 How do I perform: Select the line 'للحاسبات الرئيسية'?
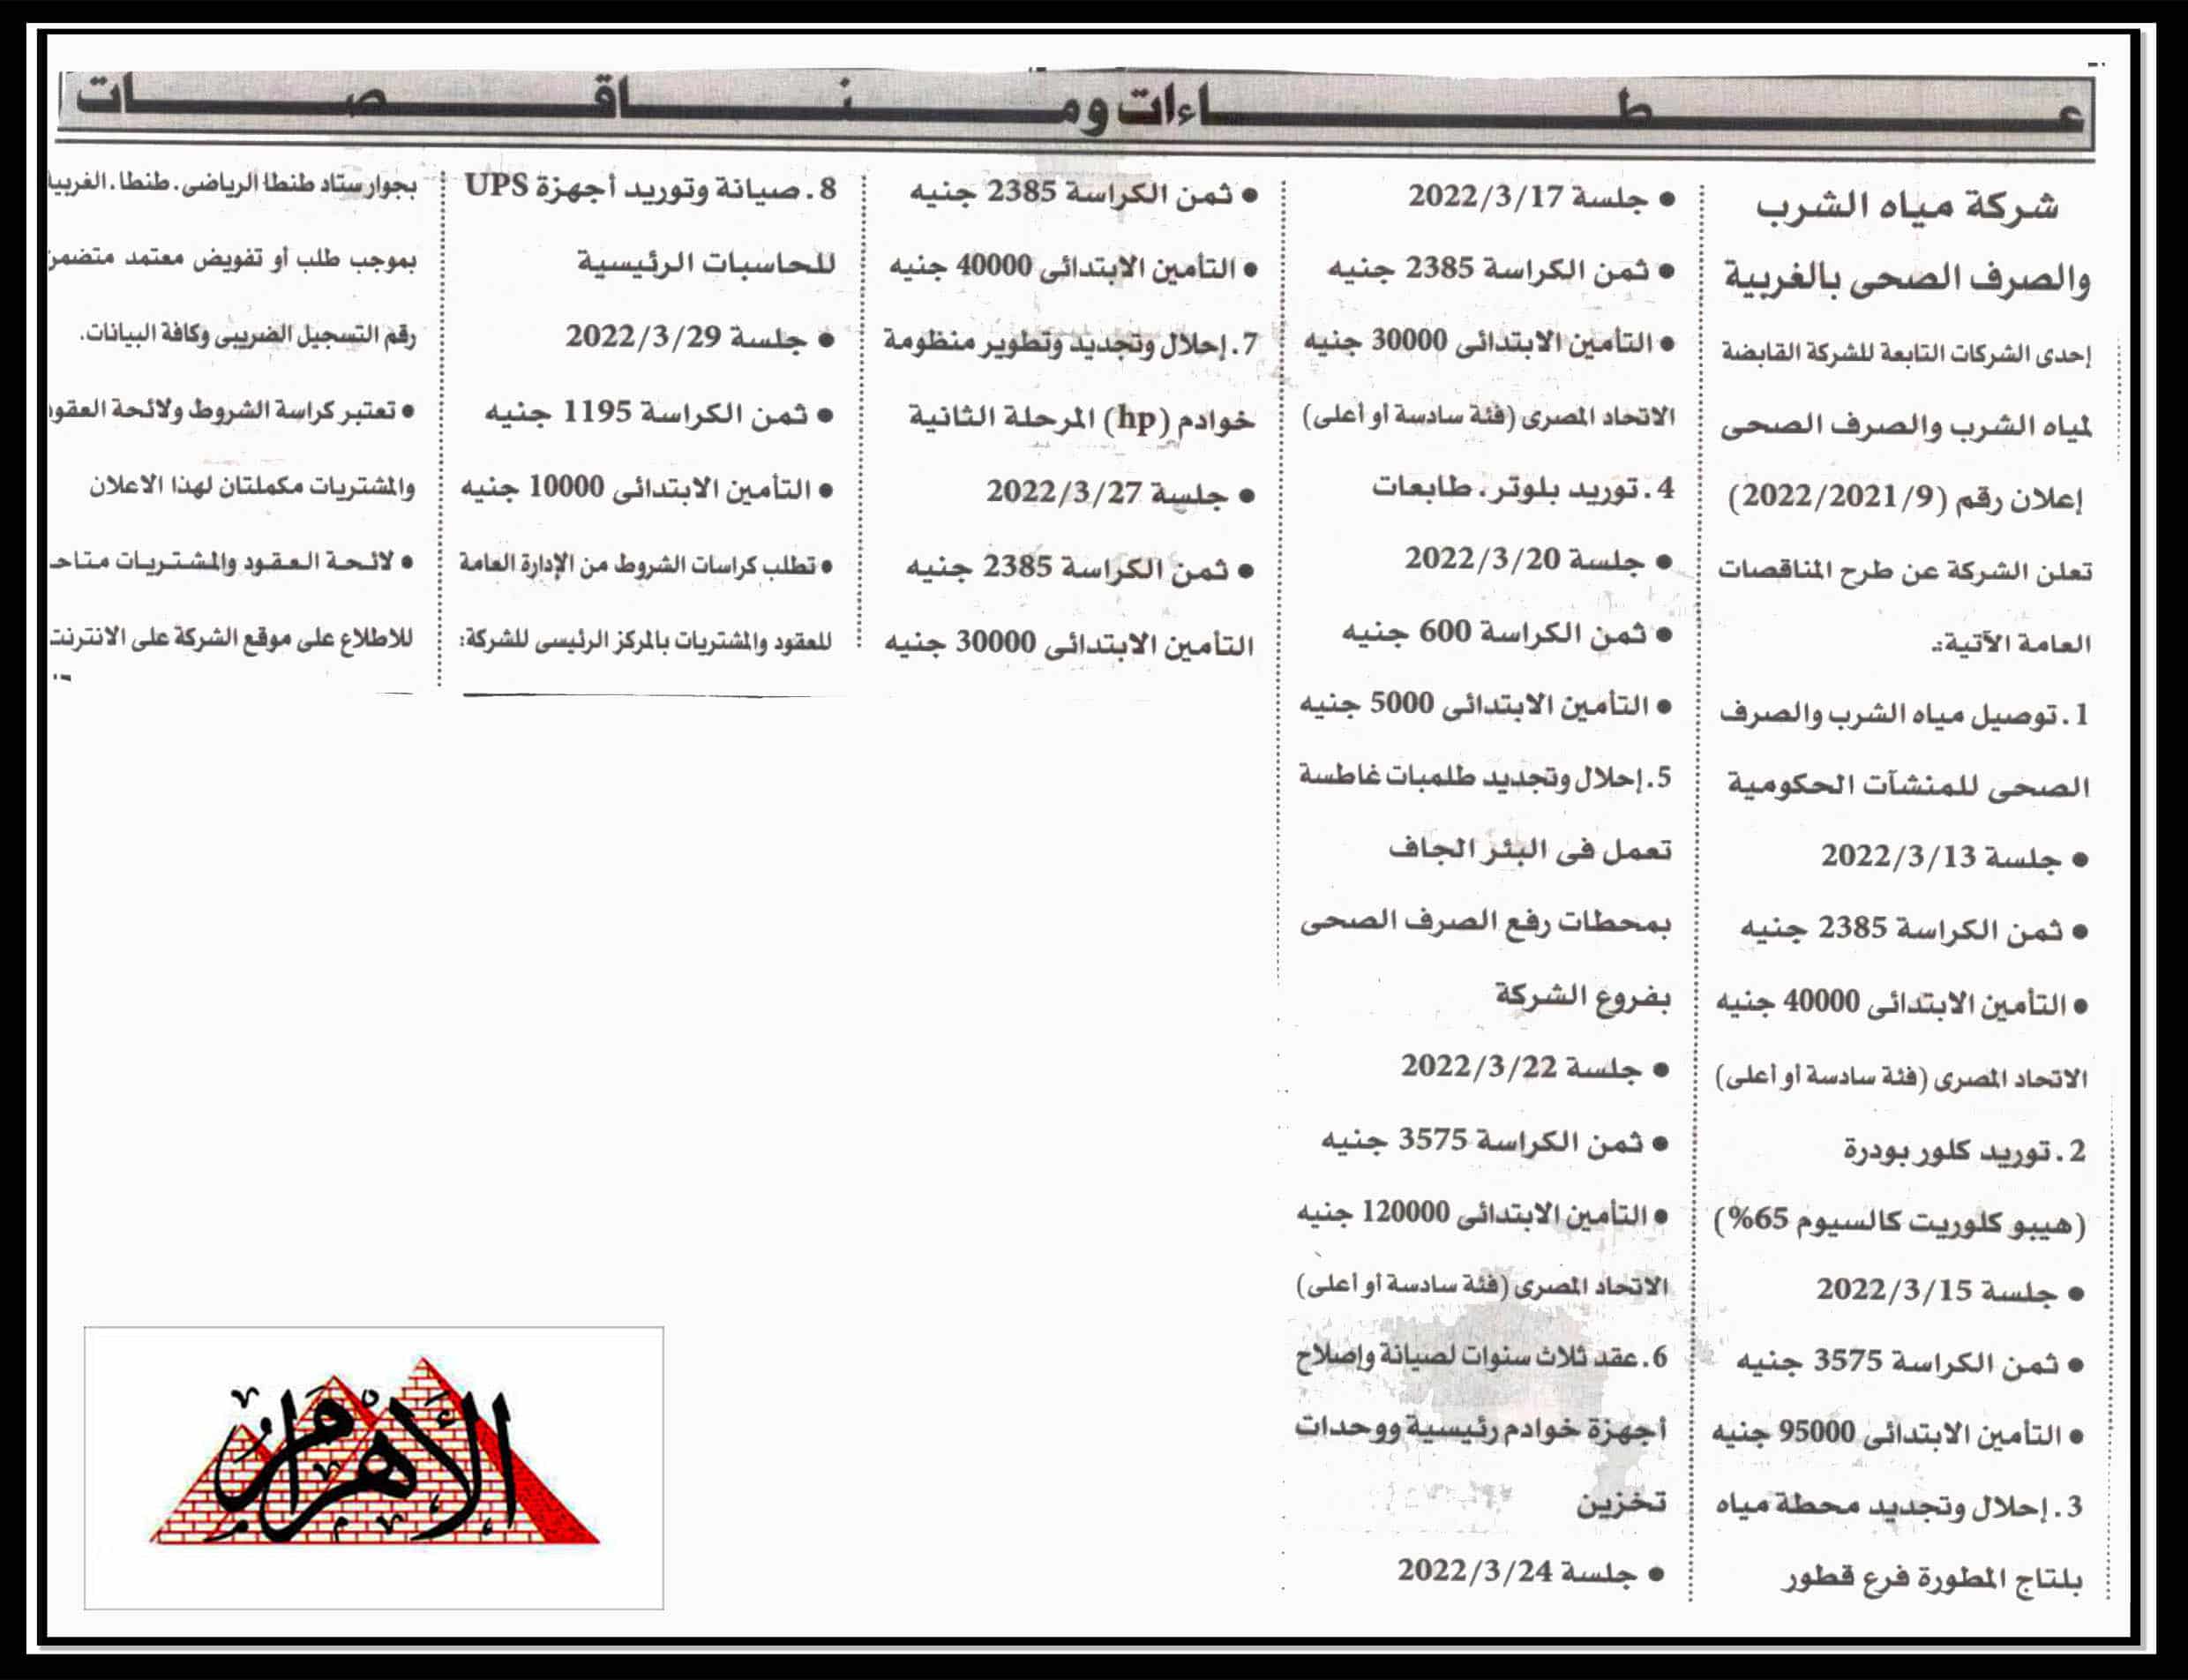click(x=705, y=263)
